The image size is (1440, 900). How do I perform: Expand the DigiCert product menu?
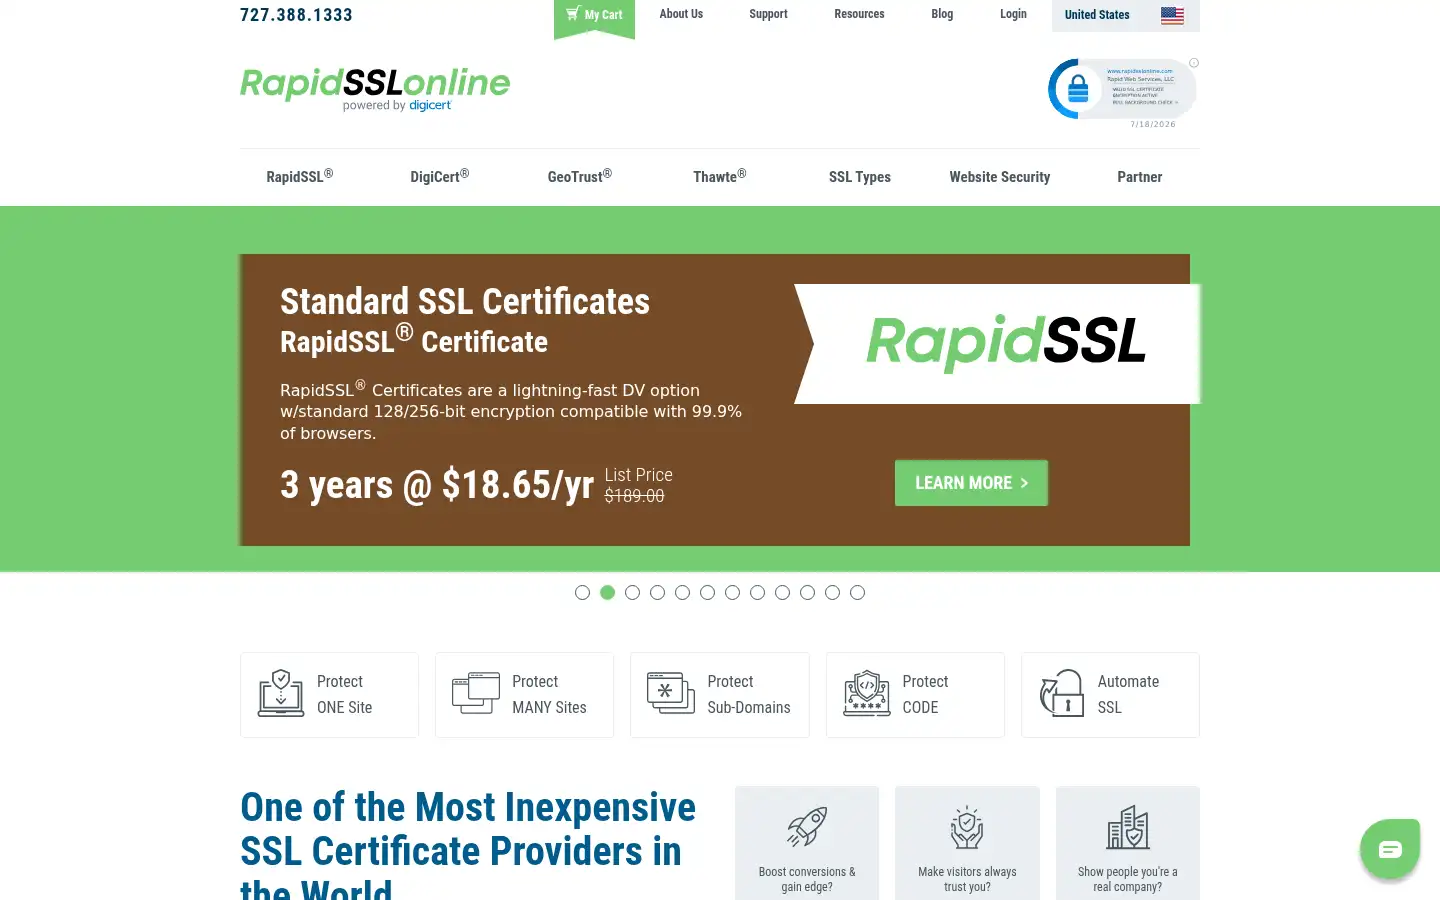point(440,177)
